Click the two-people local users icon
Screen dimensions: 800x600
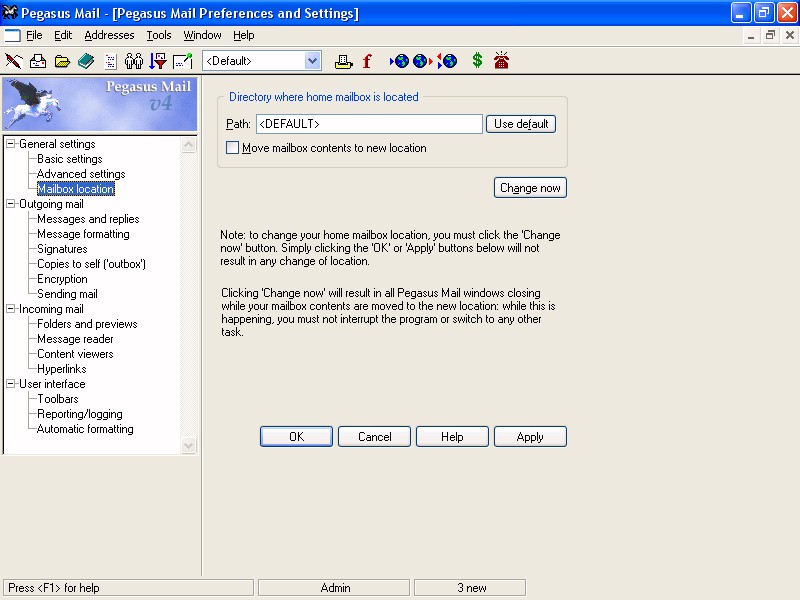coord(134,61)
